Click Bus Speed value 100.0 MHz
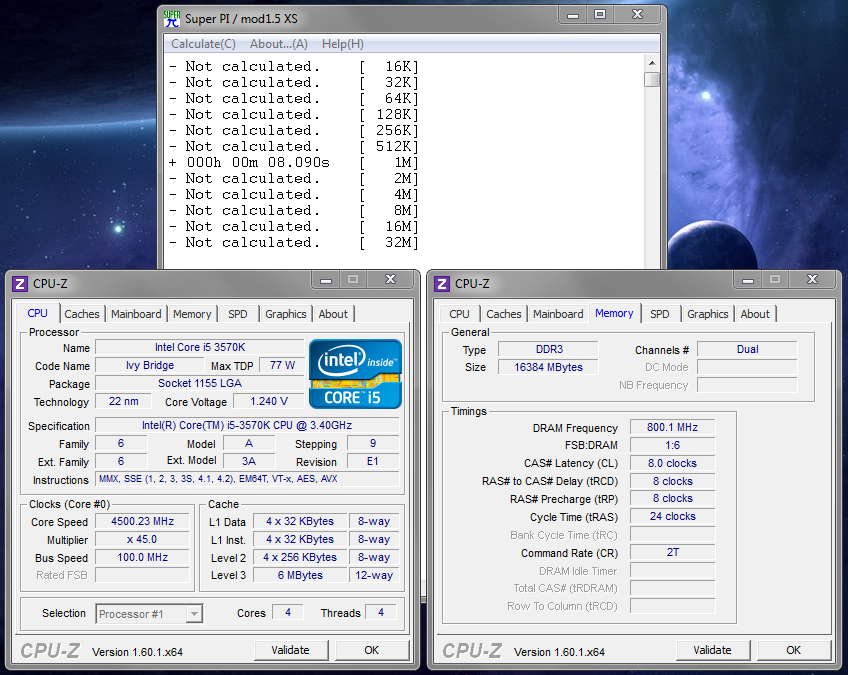 (x=143, y=557)
